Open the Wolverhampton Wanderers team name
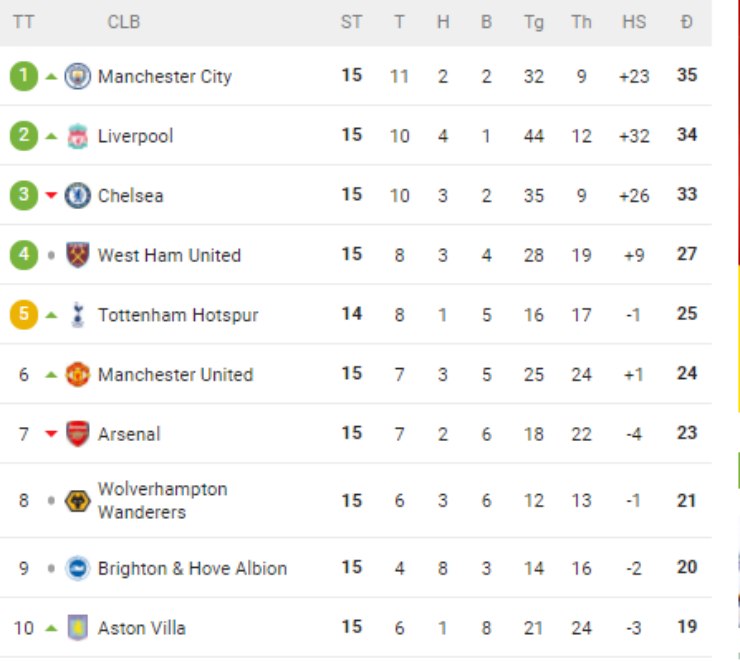This screenshot has width=740, height=661. pos(162,500)
